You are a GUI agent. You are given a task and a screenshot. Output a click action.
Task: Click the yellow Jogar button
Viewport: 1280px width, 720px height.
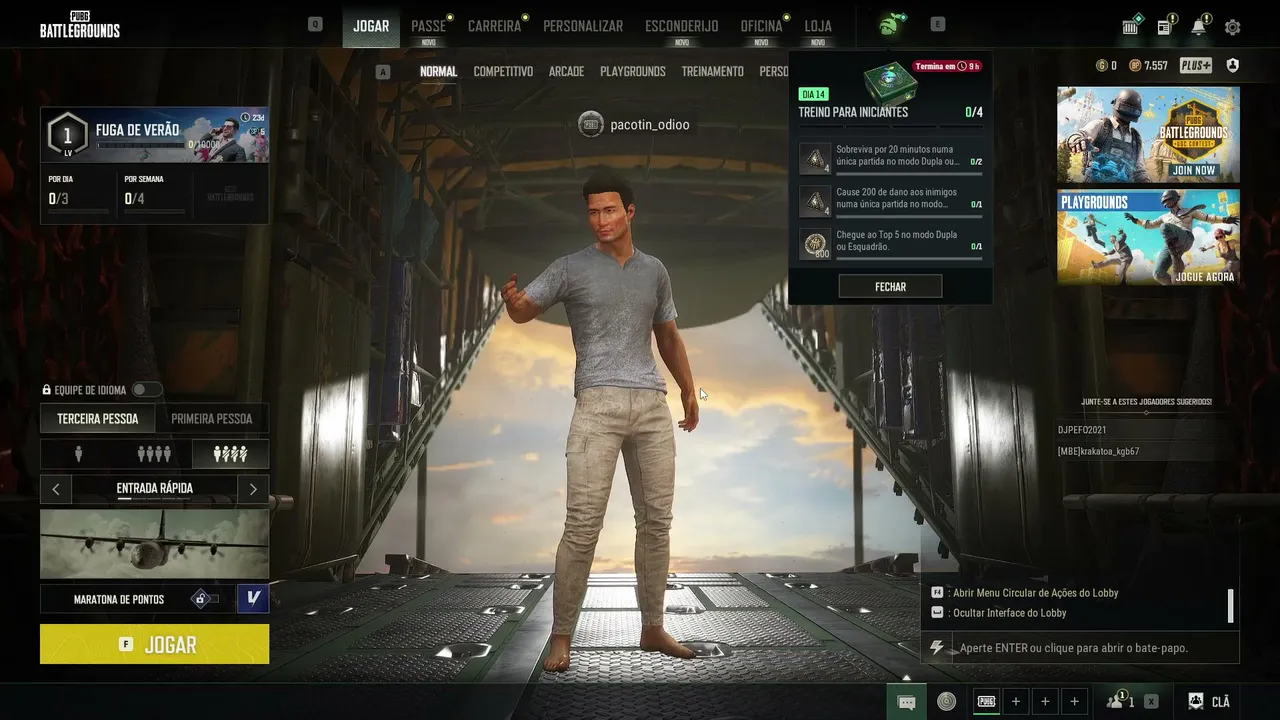[x=154, y=644]
